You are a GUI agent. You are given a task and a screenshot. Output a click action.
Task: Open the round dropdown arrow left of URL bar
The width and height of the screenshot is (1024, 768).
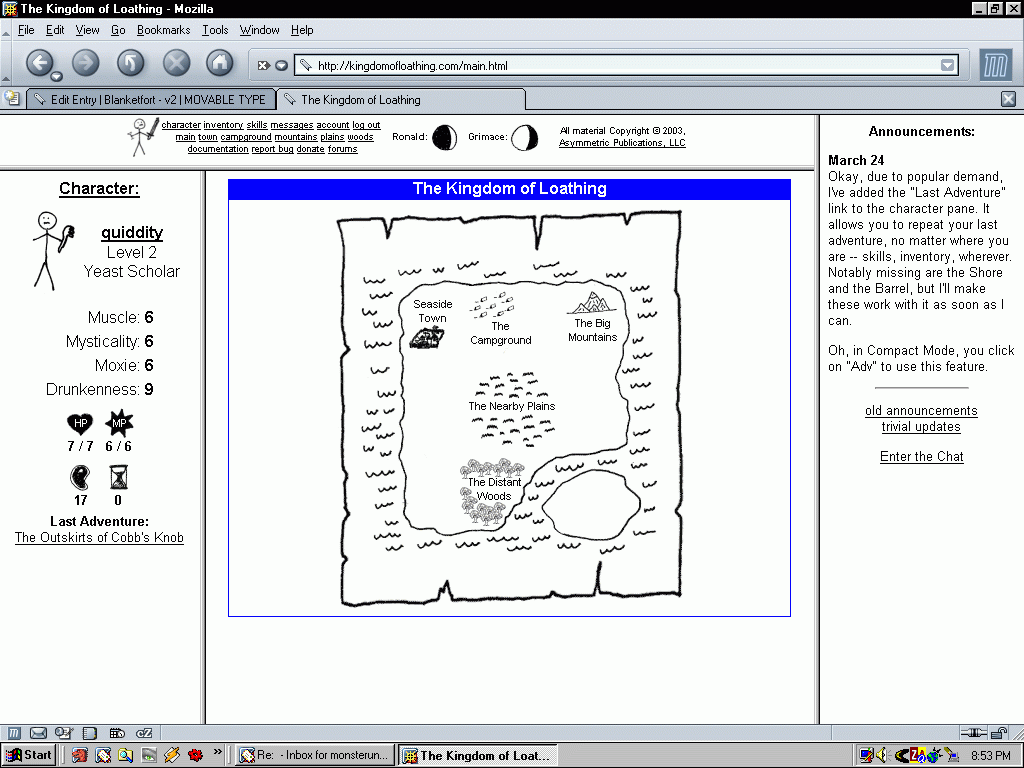click(x=281, y=65)
